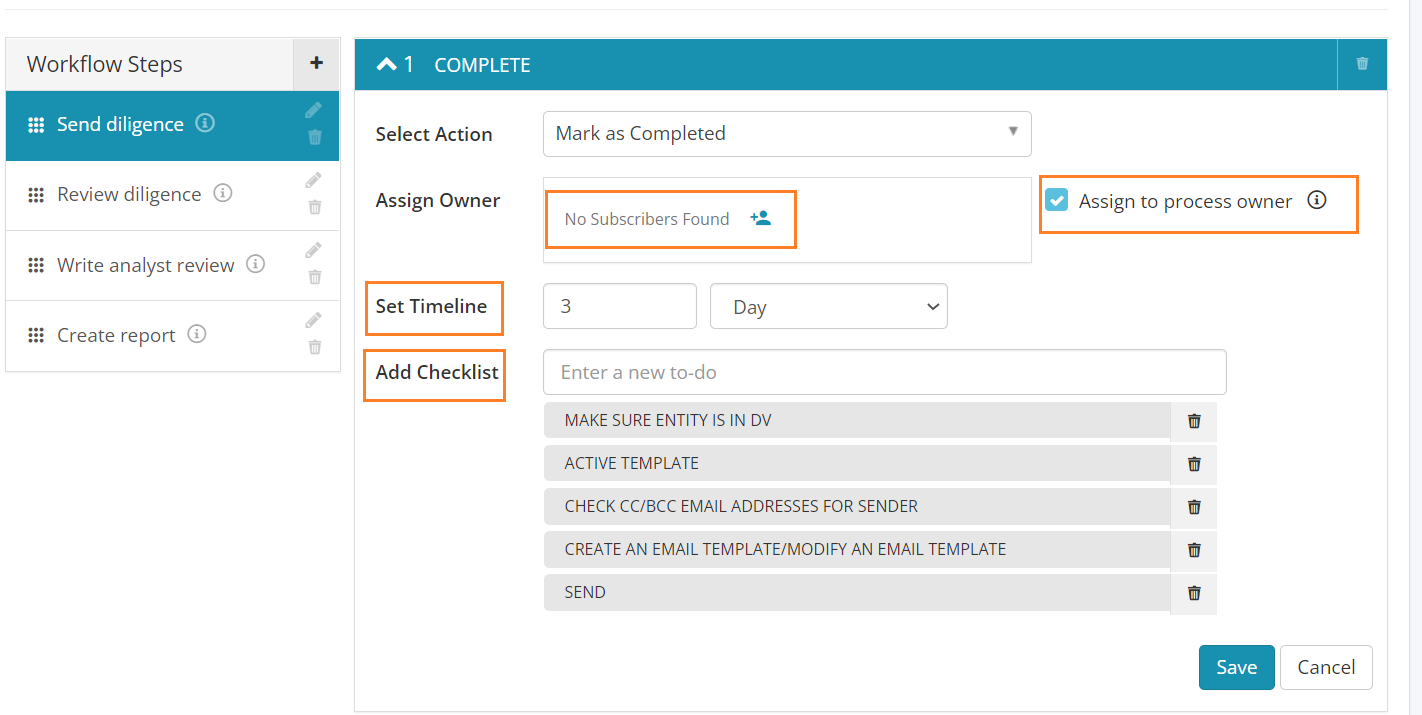Open the Select Action dropdown
Viewport: 1422px width, 715px height.
click(x=787, y=133)
